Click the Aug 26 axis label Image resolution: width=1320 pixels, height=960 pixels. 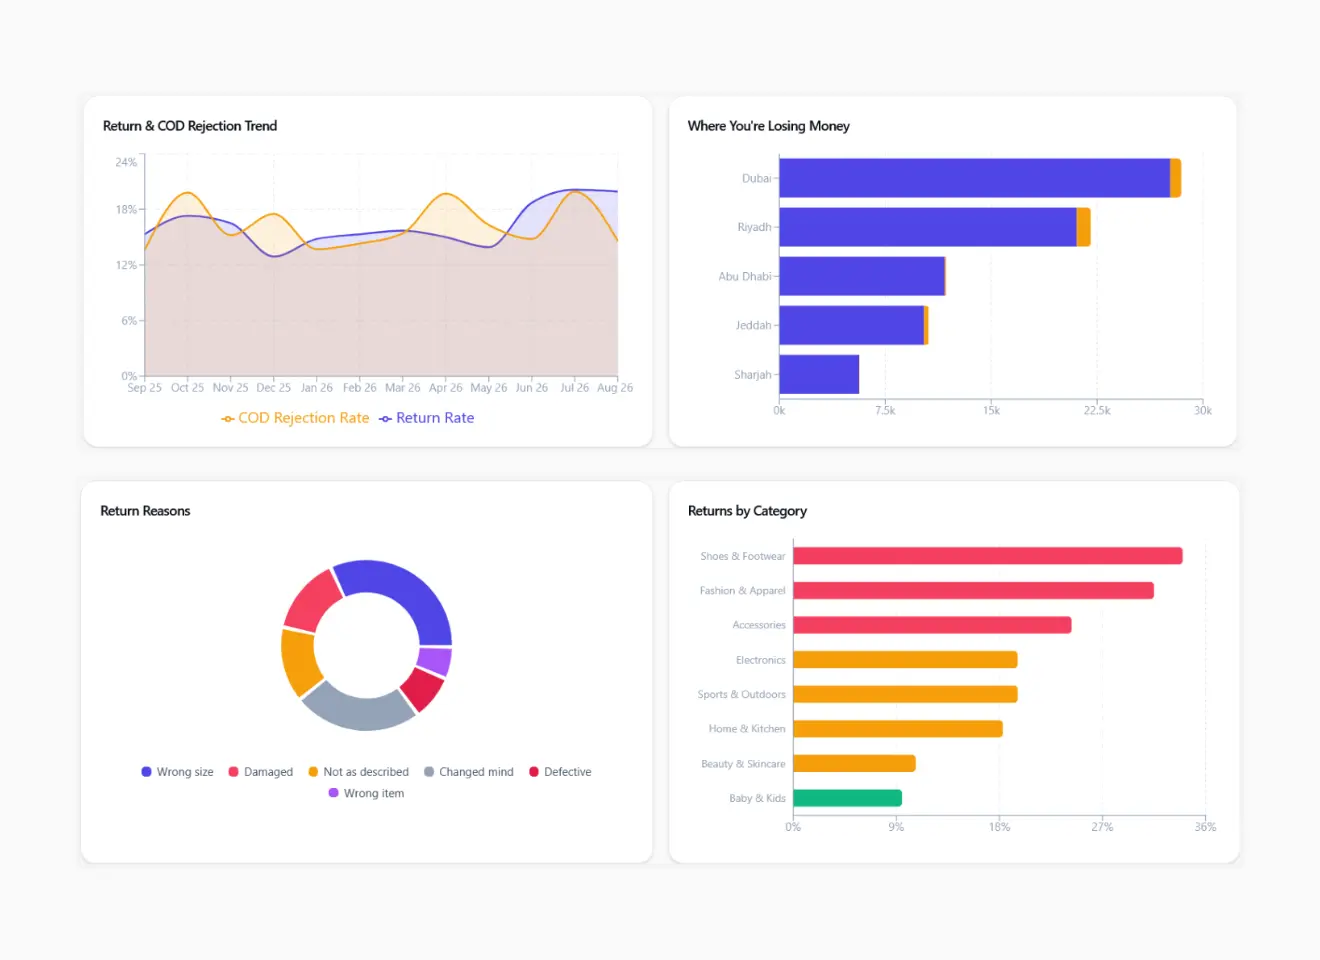tap(615, 388)
